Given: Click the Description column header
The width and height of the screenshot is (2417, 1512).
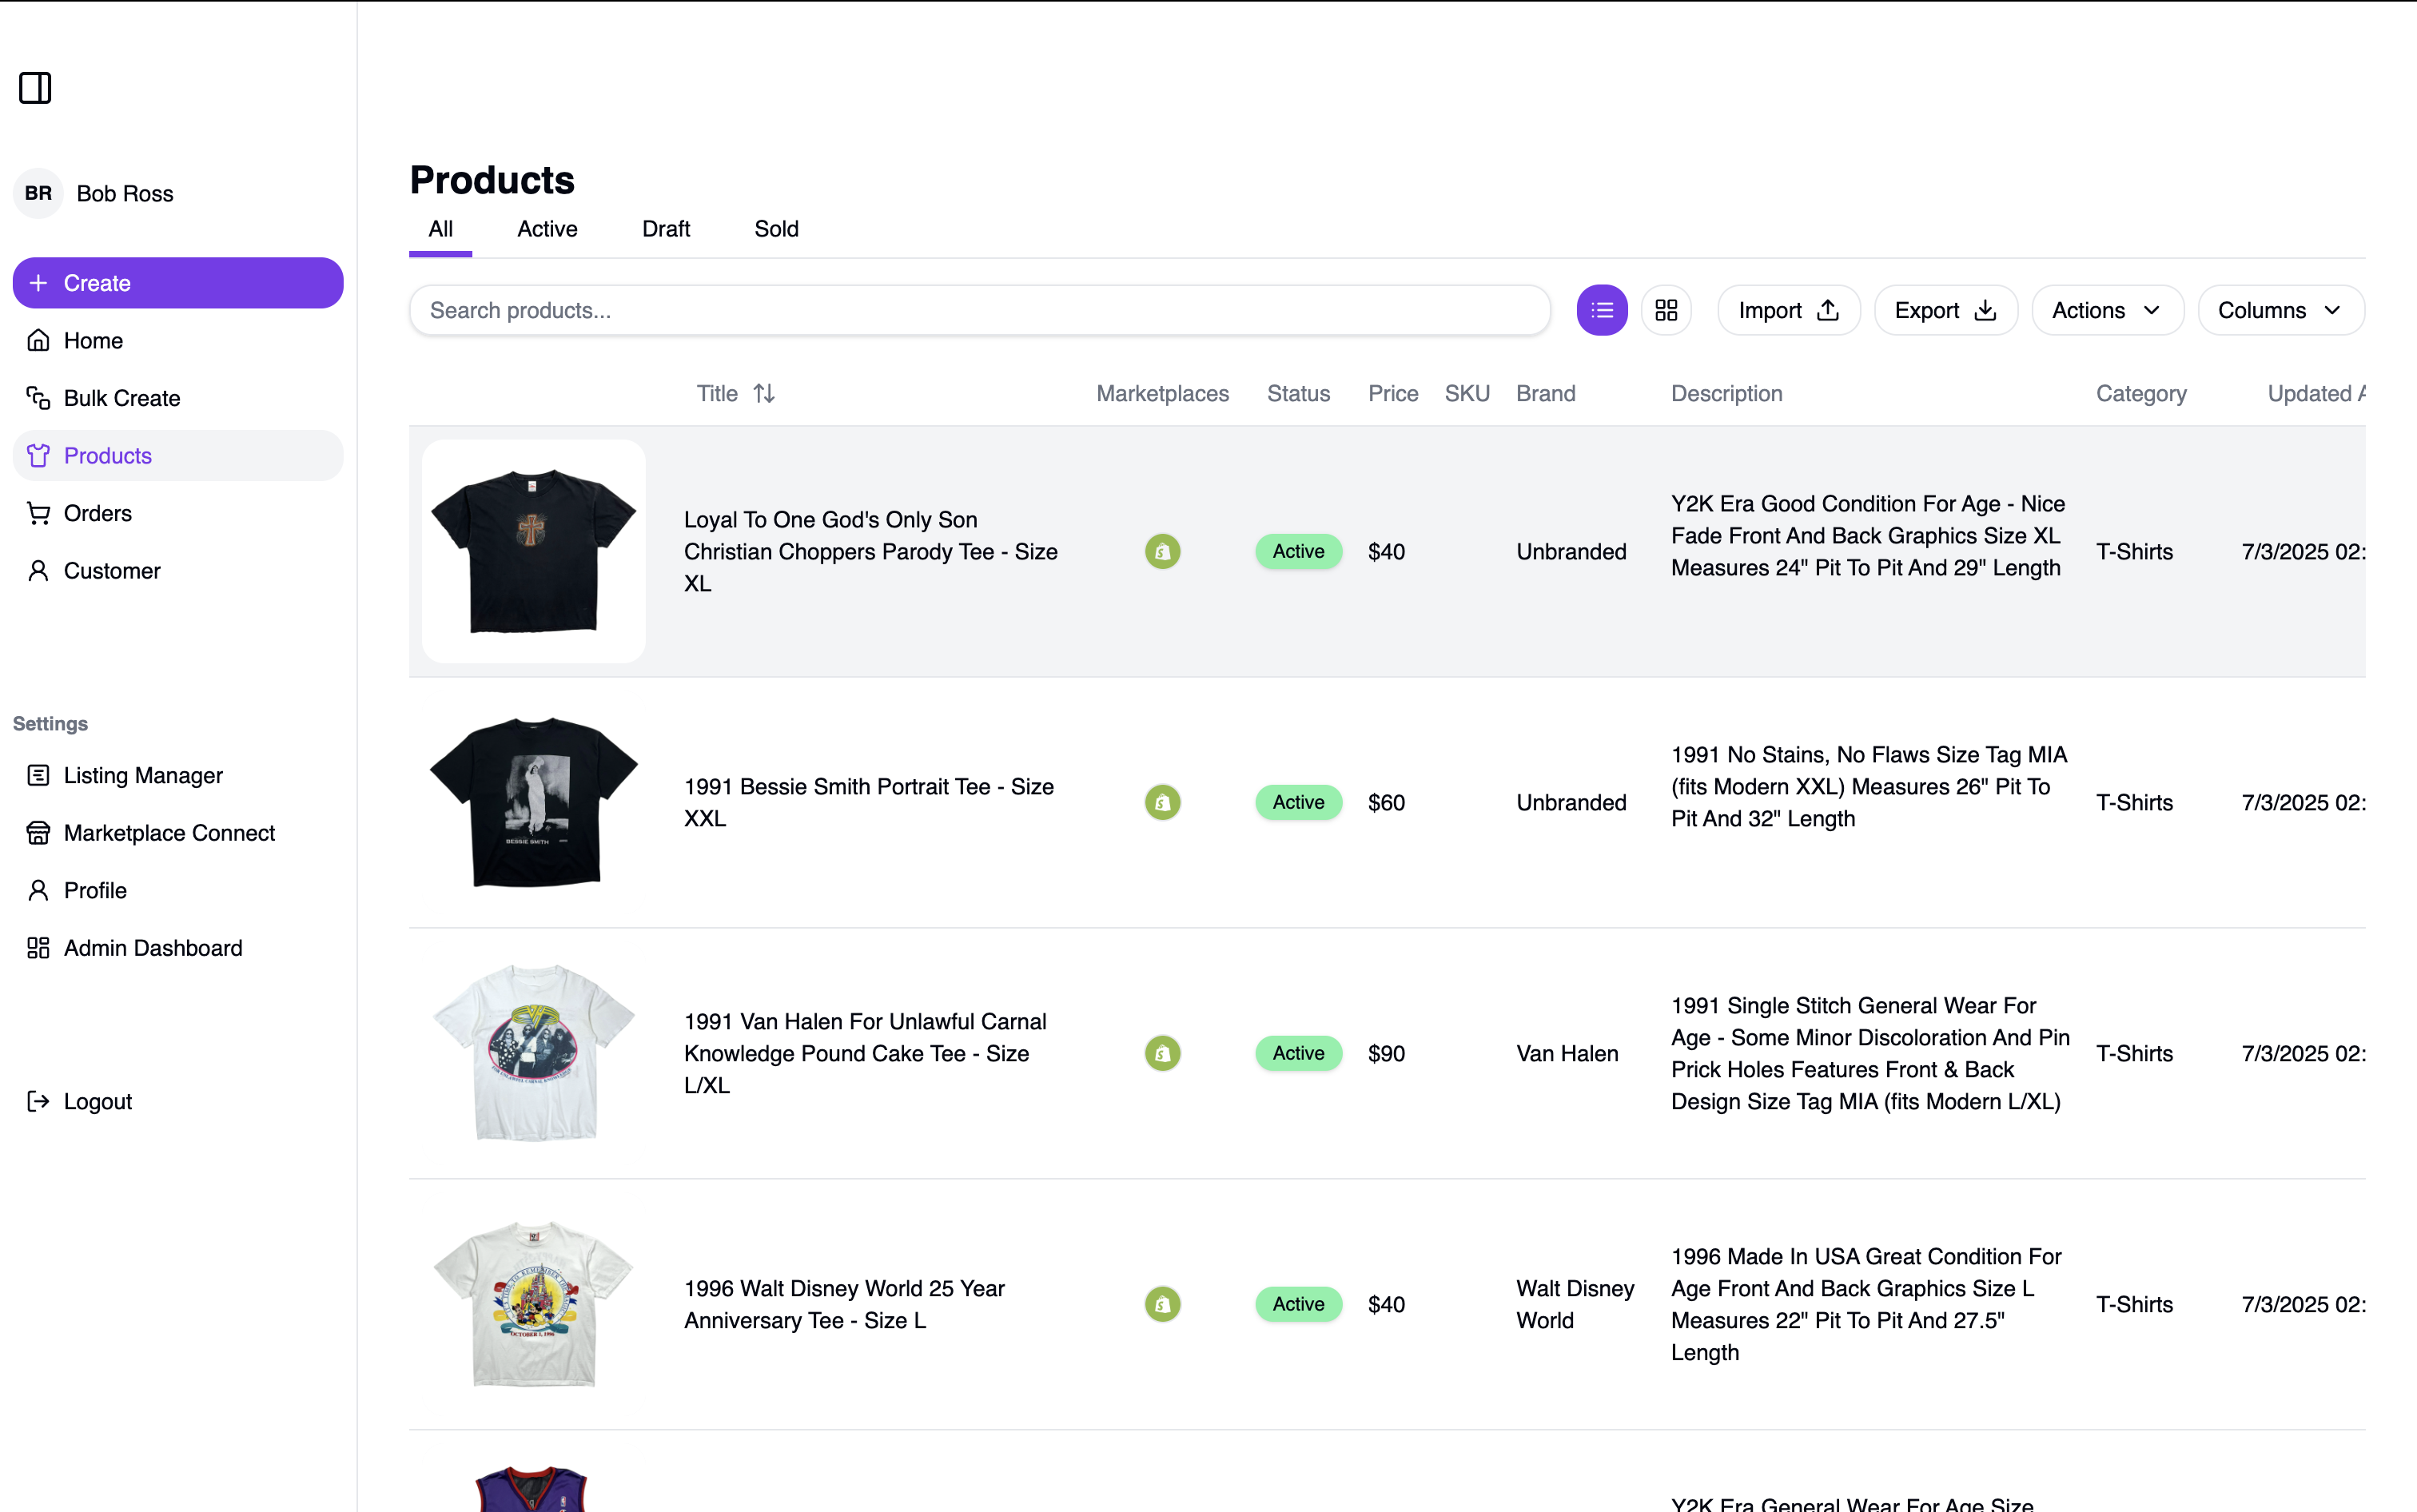Looking at the screenshot, I should (1726, 393).
